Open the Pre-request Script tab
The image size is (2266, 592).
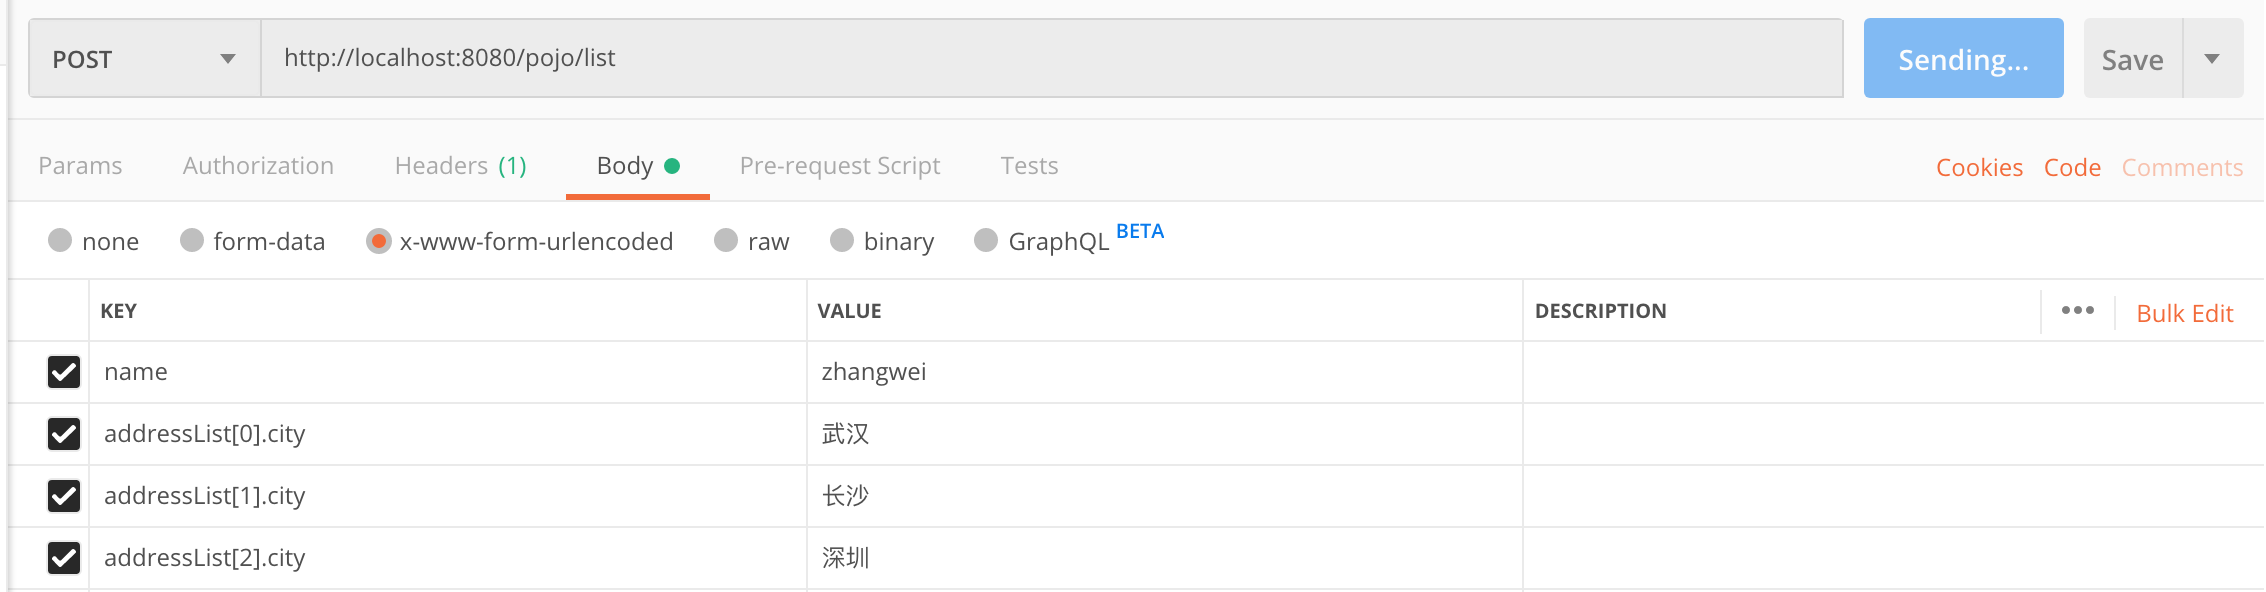[840, 166]
